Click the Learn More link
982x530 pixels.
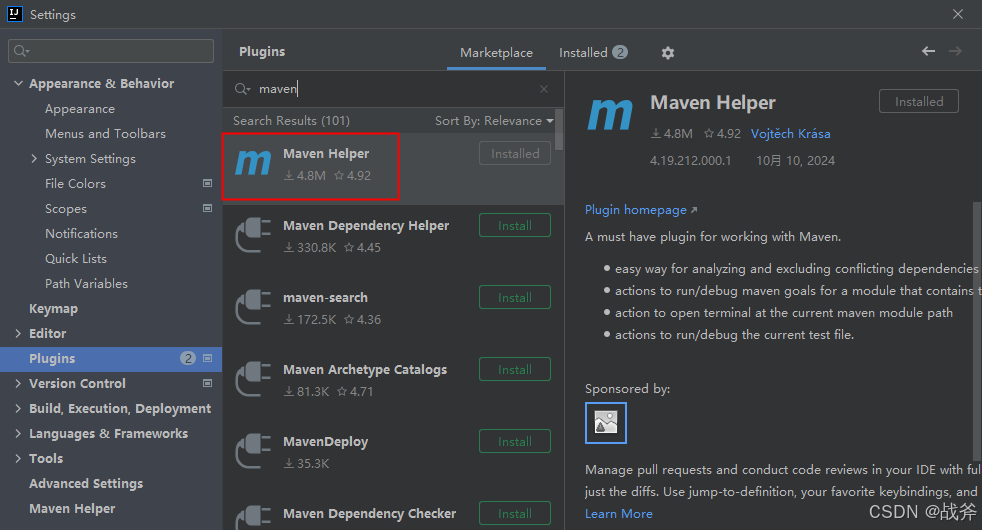pos(619,514)
